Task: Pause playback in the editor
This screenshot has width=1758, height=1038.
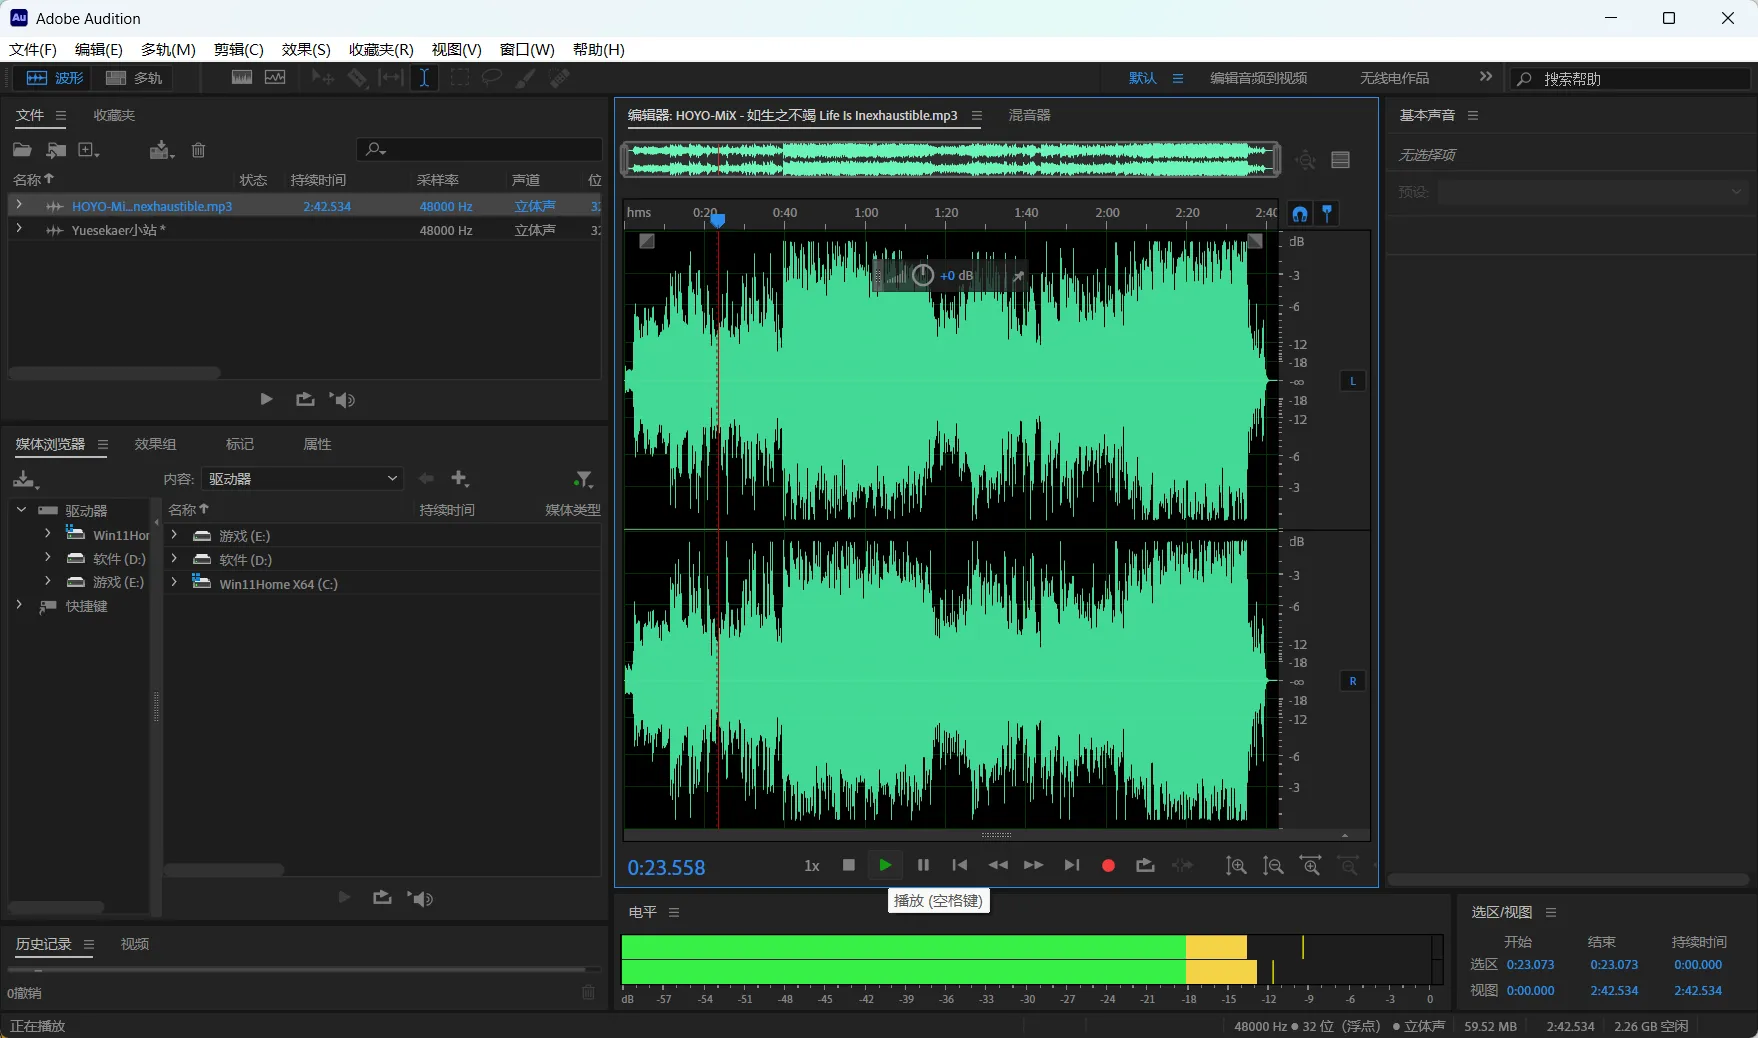Action: click(923, 865)
